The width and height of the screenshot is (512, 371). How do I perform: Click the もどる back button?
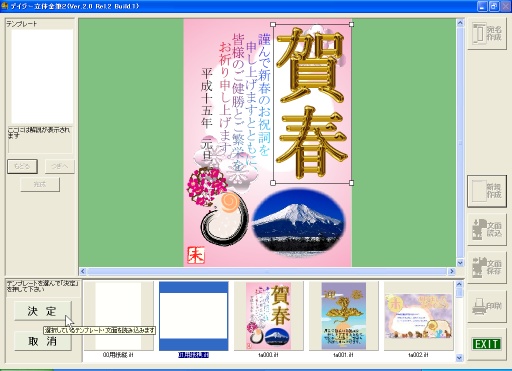click(22, 166)
